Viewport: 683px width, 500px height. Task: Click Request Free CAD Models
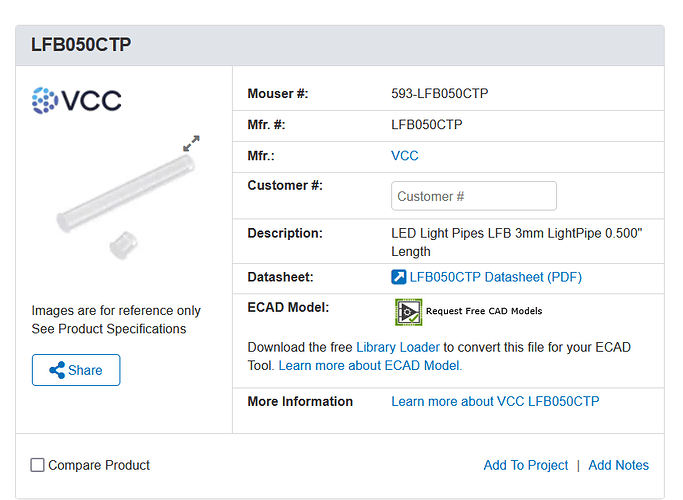coord(484,311)
